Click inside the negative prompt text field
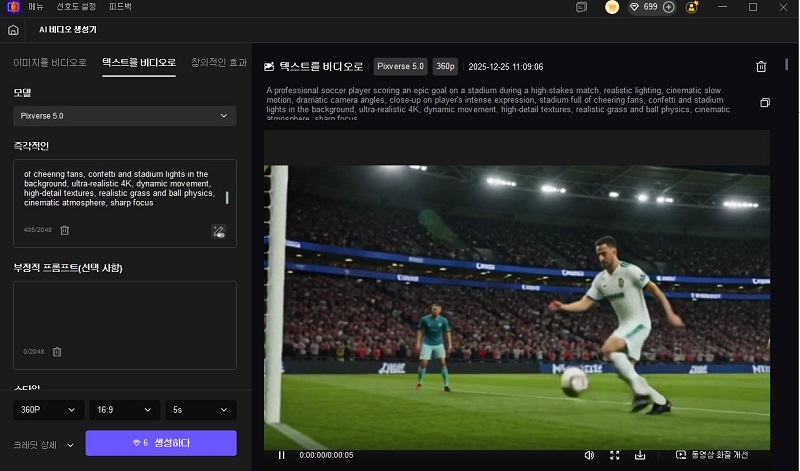 pyautogui.click(x=125, y=310)
